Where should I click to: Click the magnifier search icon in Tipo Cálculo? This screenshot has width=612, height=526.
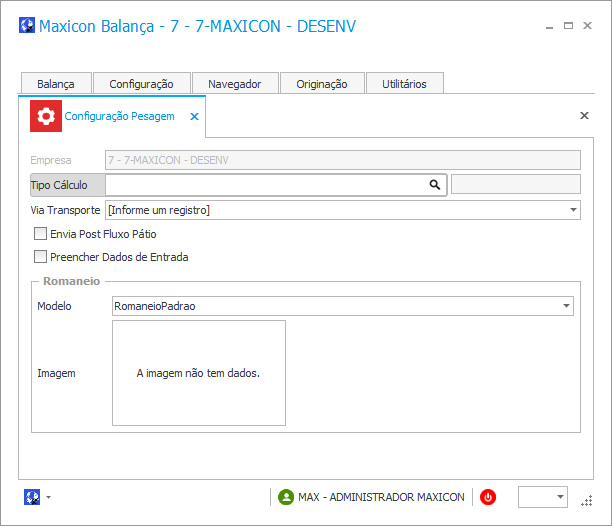[435, 185]
